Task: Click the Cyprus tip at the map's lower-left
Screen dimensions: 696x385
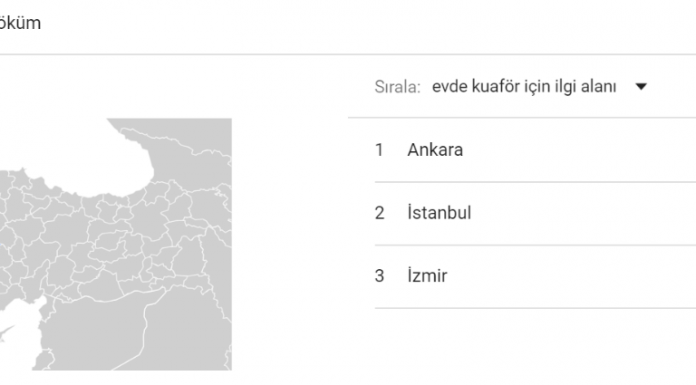Action: (x=6, y=333)
